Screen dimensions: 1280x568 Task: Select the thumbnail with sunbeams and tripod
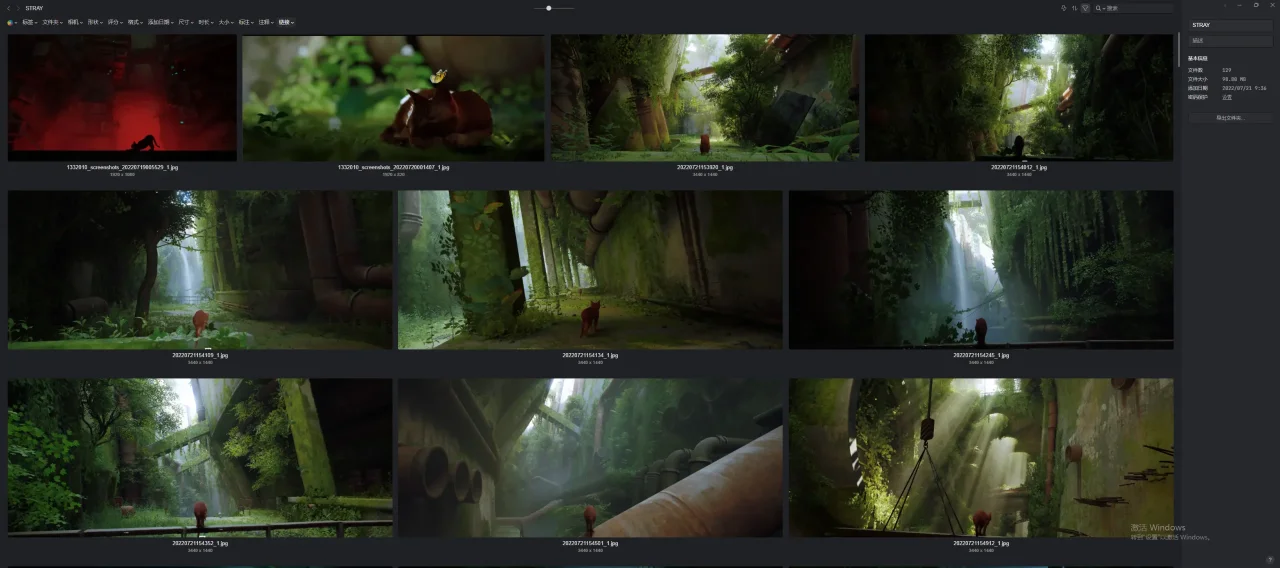[x=981, y=458]
